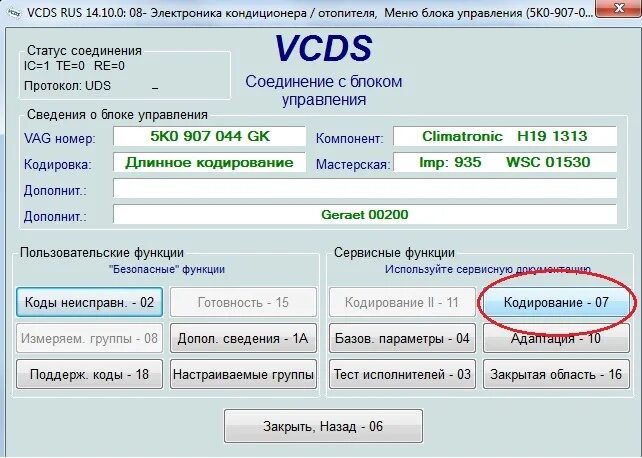Viewport: 642px width, 458px height.
Task: Click VAG number field '5K0 907 044 GK'
Action: [209, 136]
